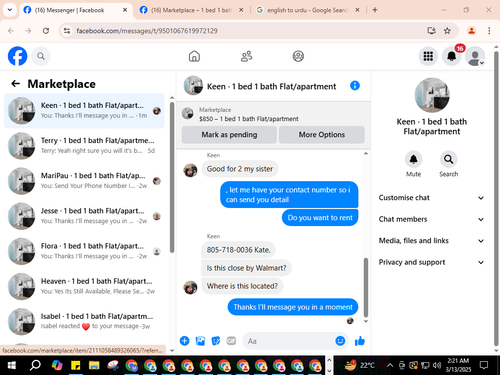Open the account profile avatar menu

point(475,56)
